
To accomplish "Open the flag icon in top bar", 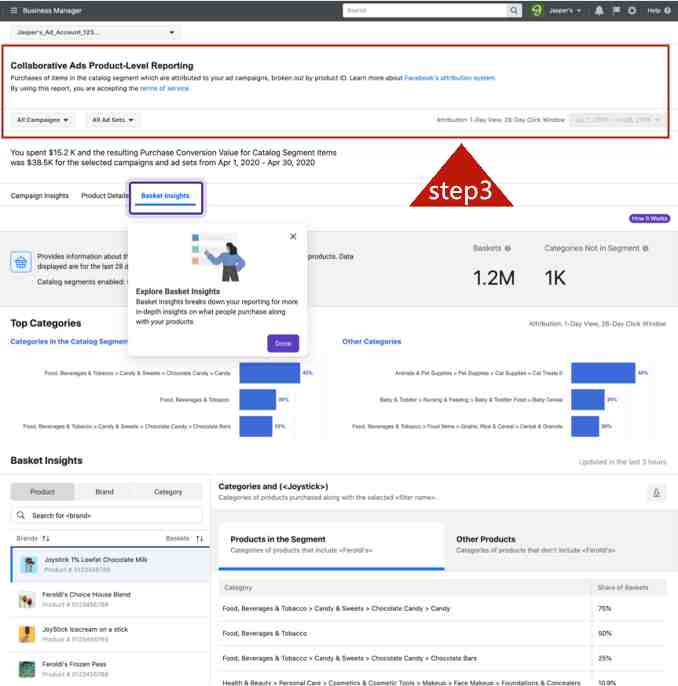I will pyautogui.click(x=616, y=10).
